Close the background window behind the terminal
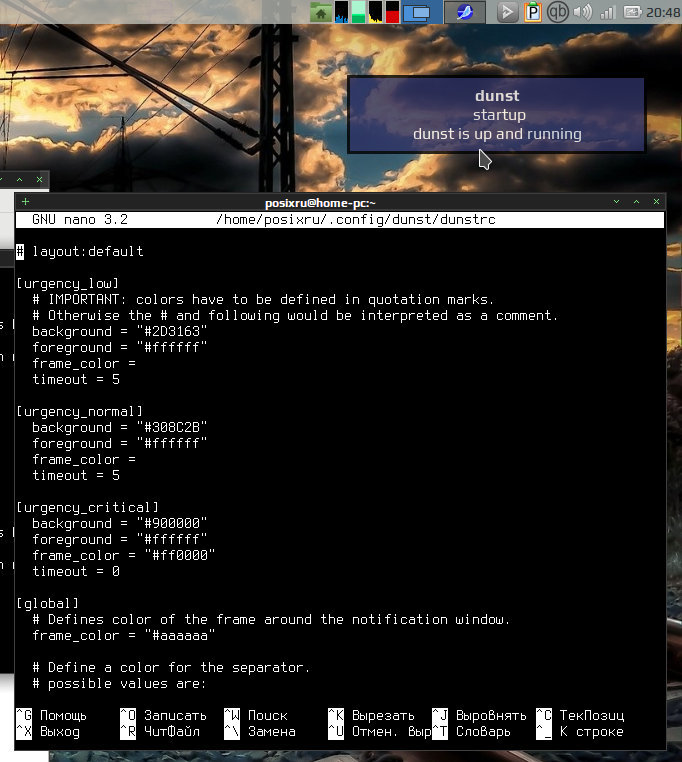 pyautogui.click(x=39, y=179)
